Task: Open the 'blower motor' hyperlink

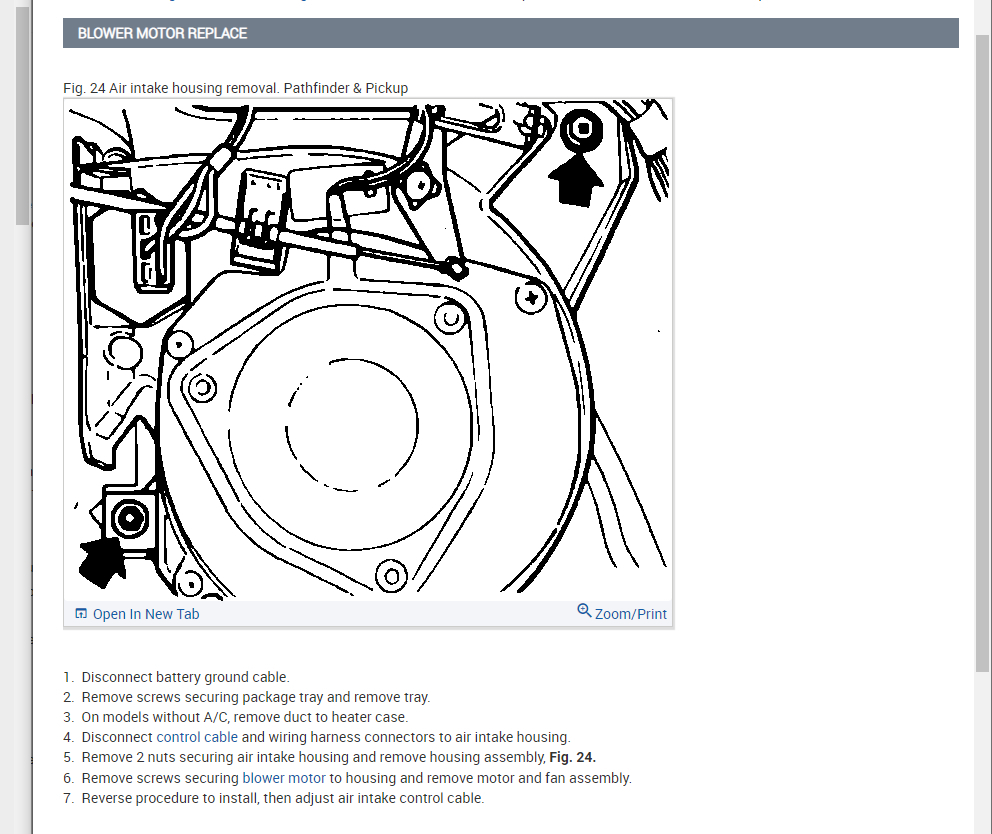Action: pyautogui.click(x=284, y=777)
